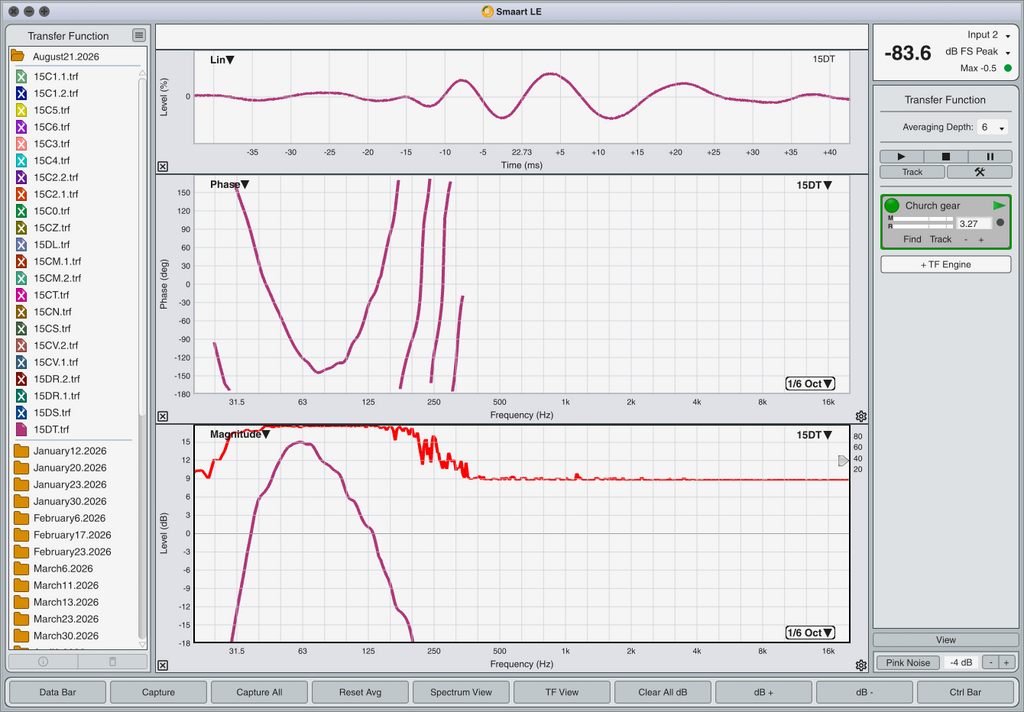Image resolution: width=1024 pixels, height=712 pixels.
Task: Click the August21.2026 open folder icon
Action: click(x=18, y=56)
